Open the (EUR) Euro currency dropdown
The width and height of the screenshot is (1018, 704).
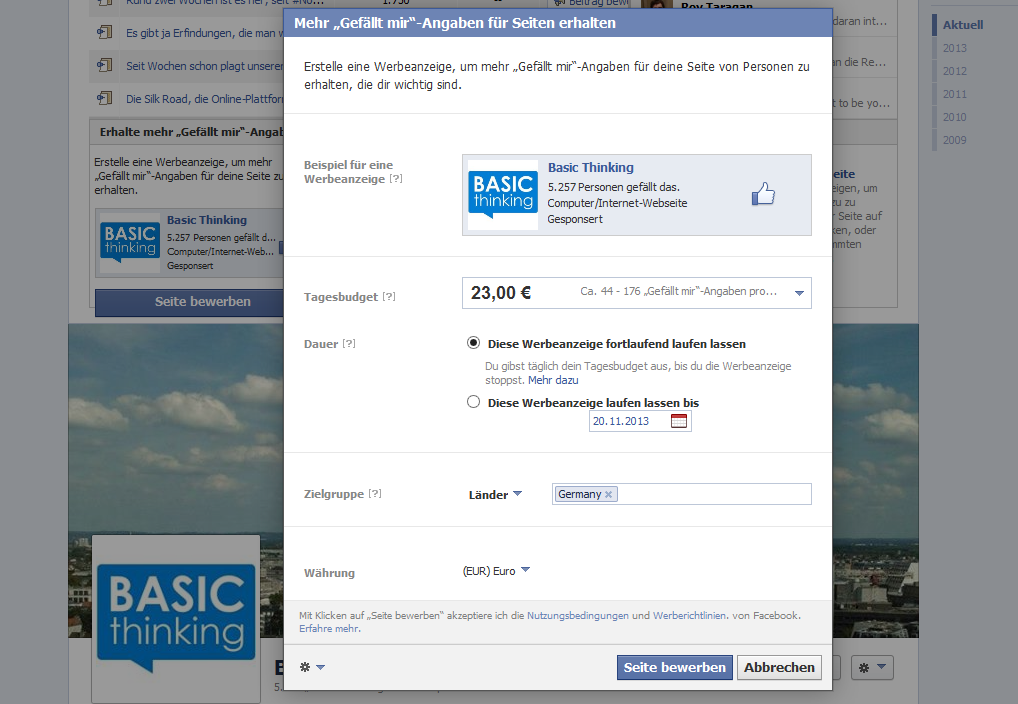(497, 571)
